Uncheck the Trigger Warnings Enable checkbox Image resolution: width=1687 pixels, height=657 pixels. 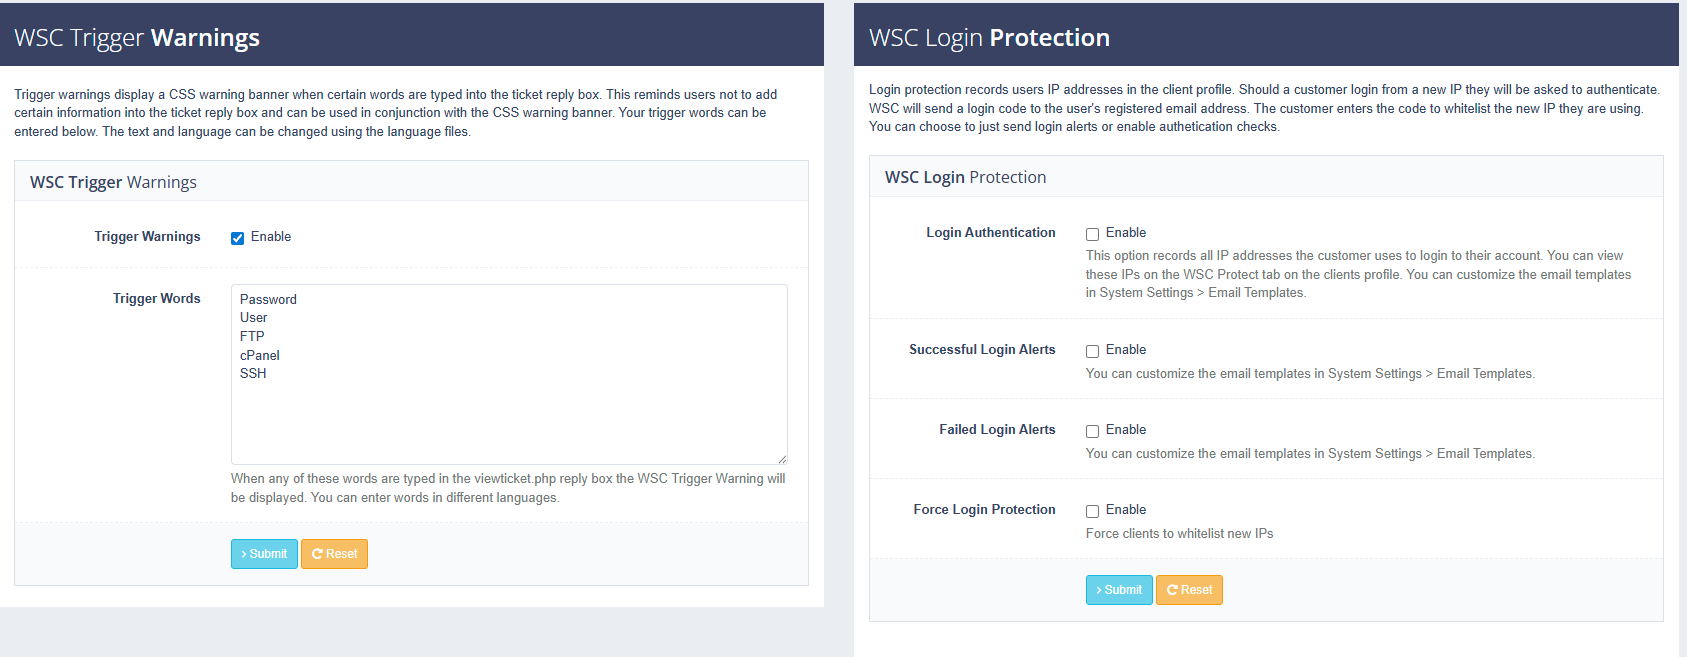coord(237,238)
